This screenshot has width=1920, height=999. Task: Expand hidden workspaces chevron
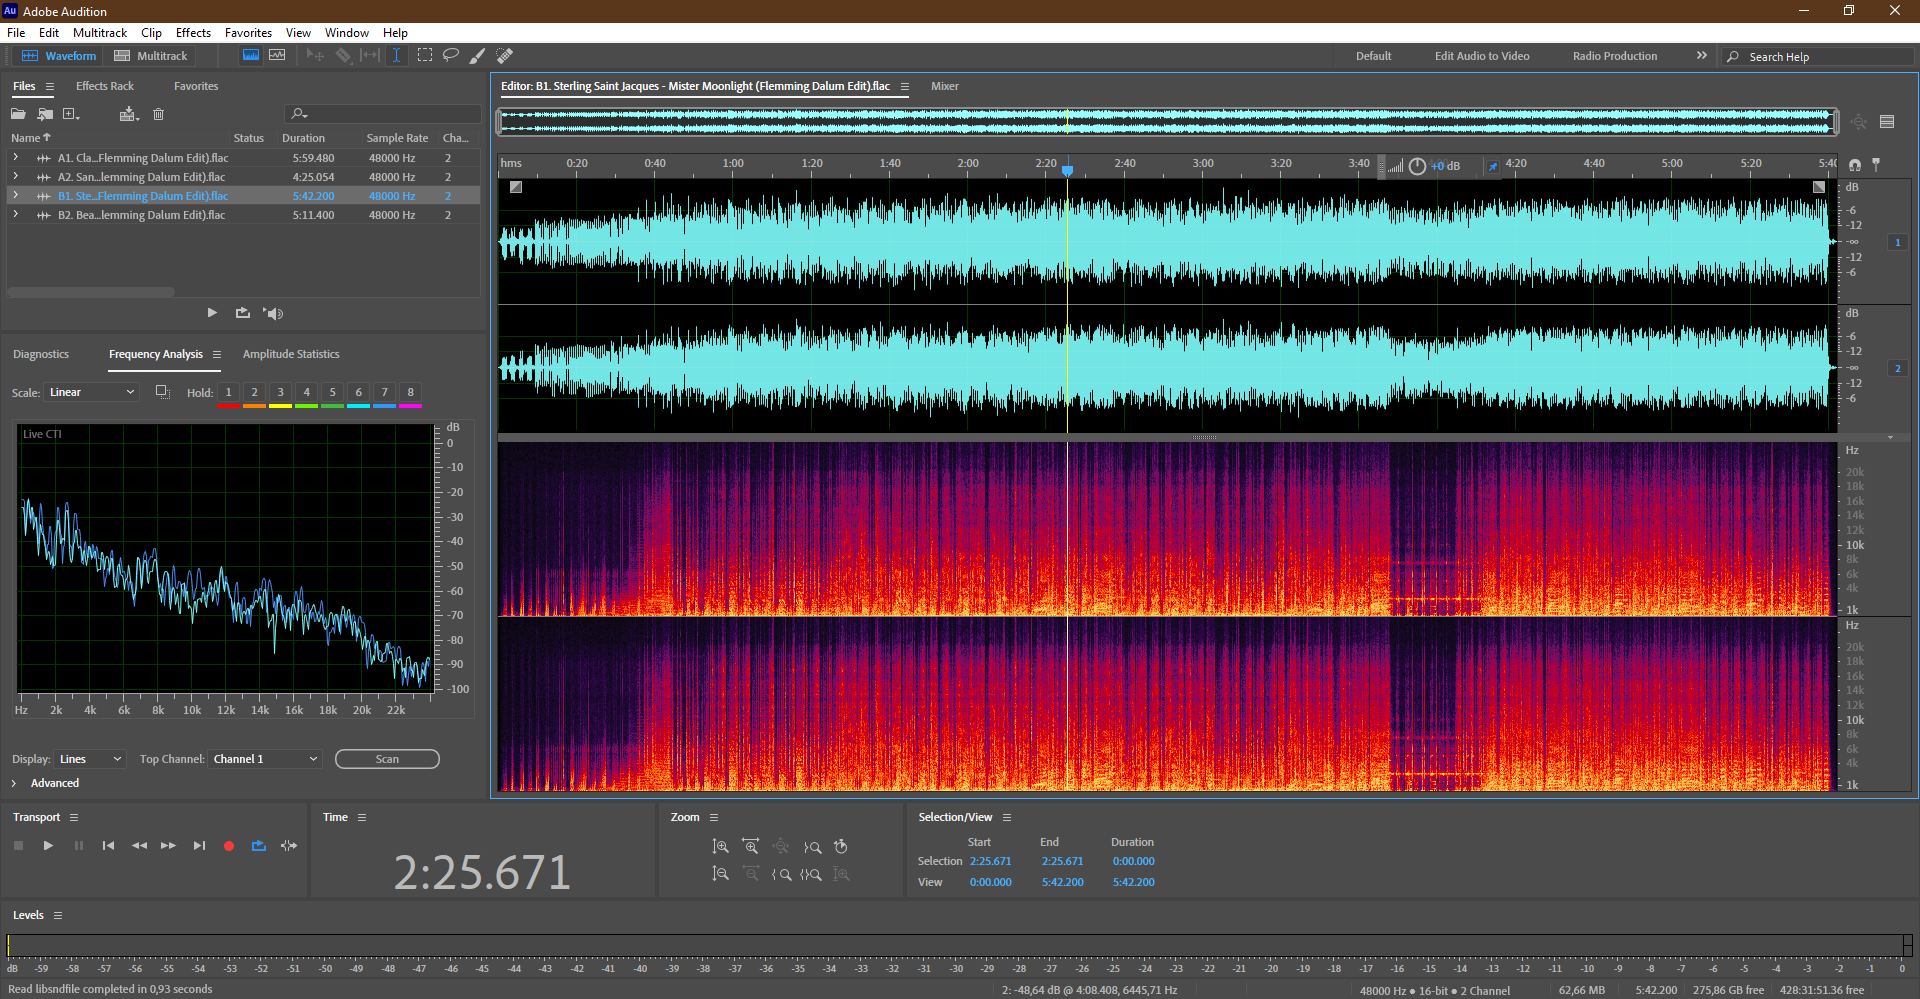coord(1702,56)
